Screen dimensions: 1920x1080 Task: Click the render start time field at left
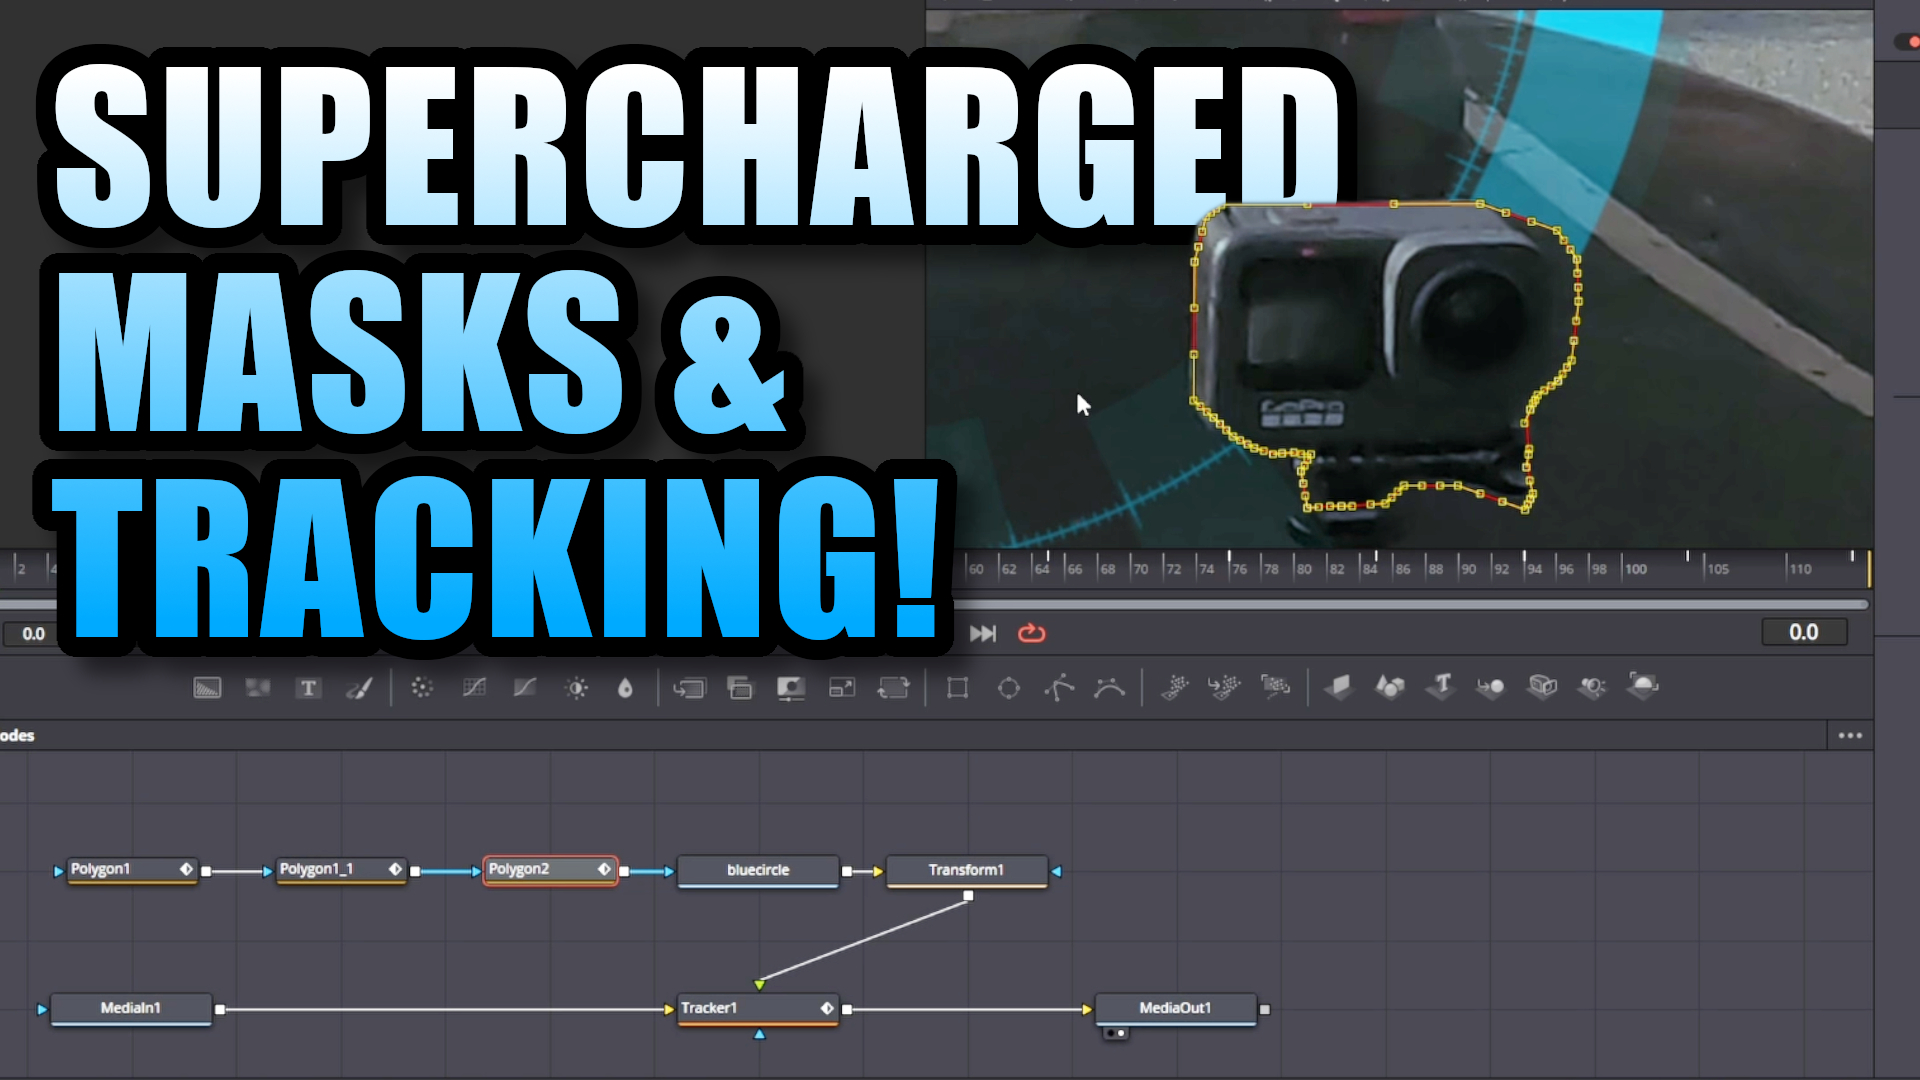(x=33, y=633)
